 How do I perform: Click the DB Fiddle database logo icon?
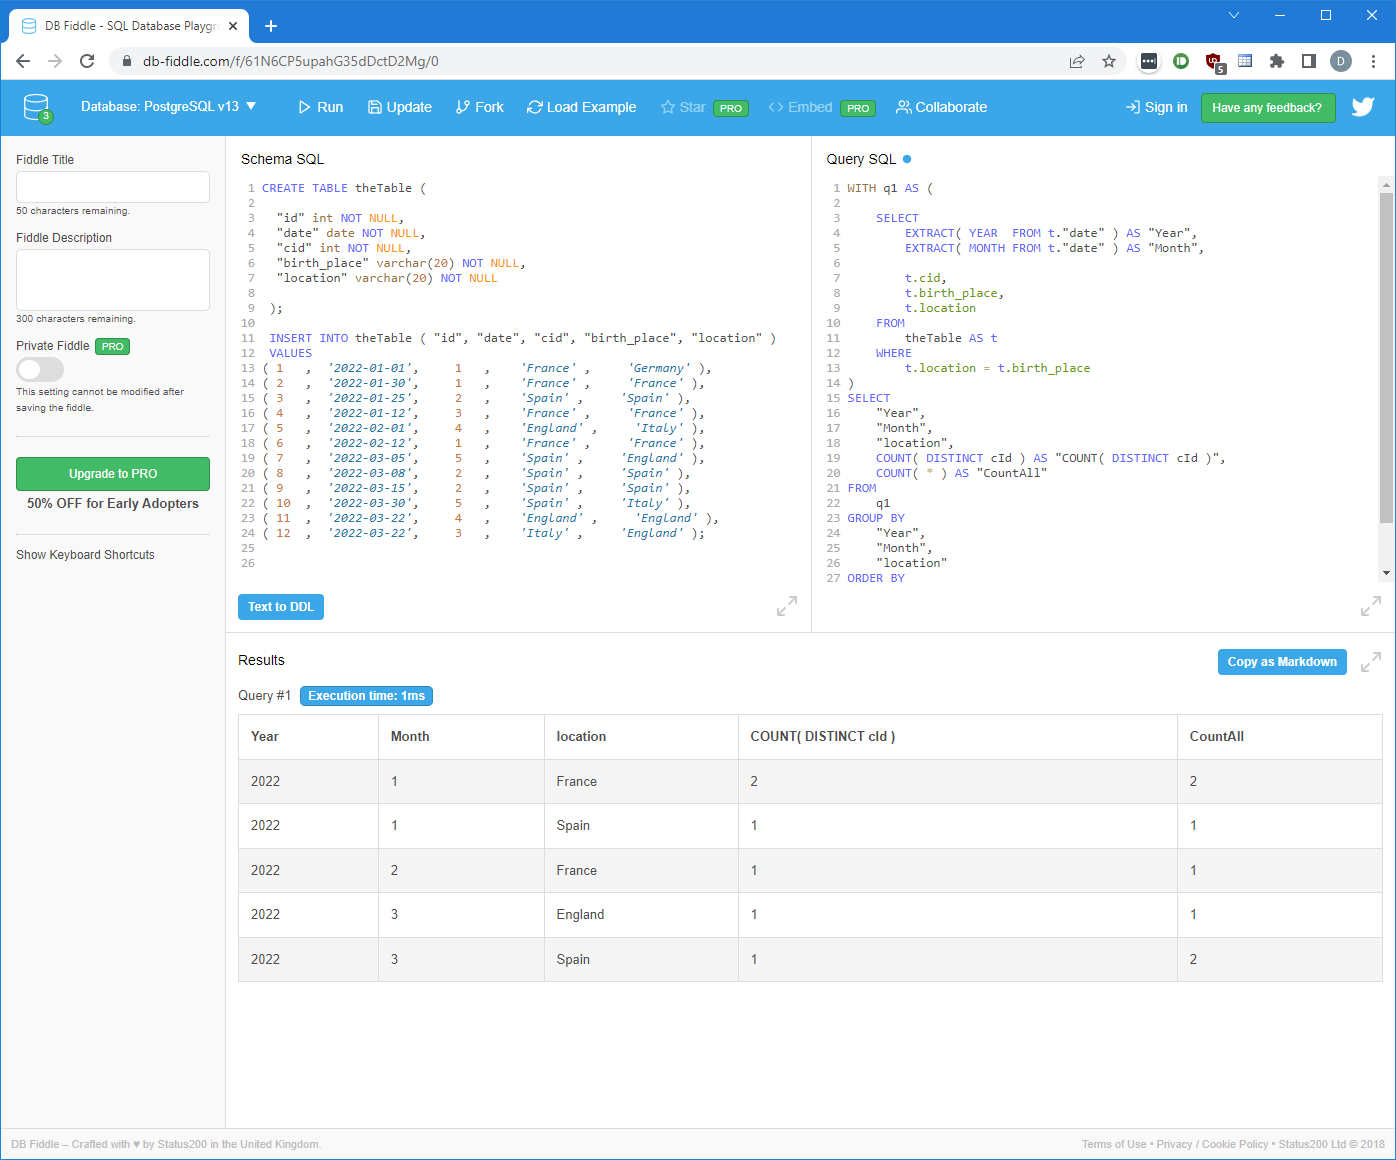(x=37, y=107)
